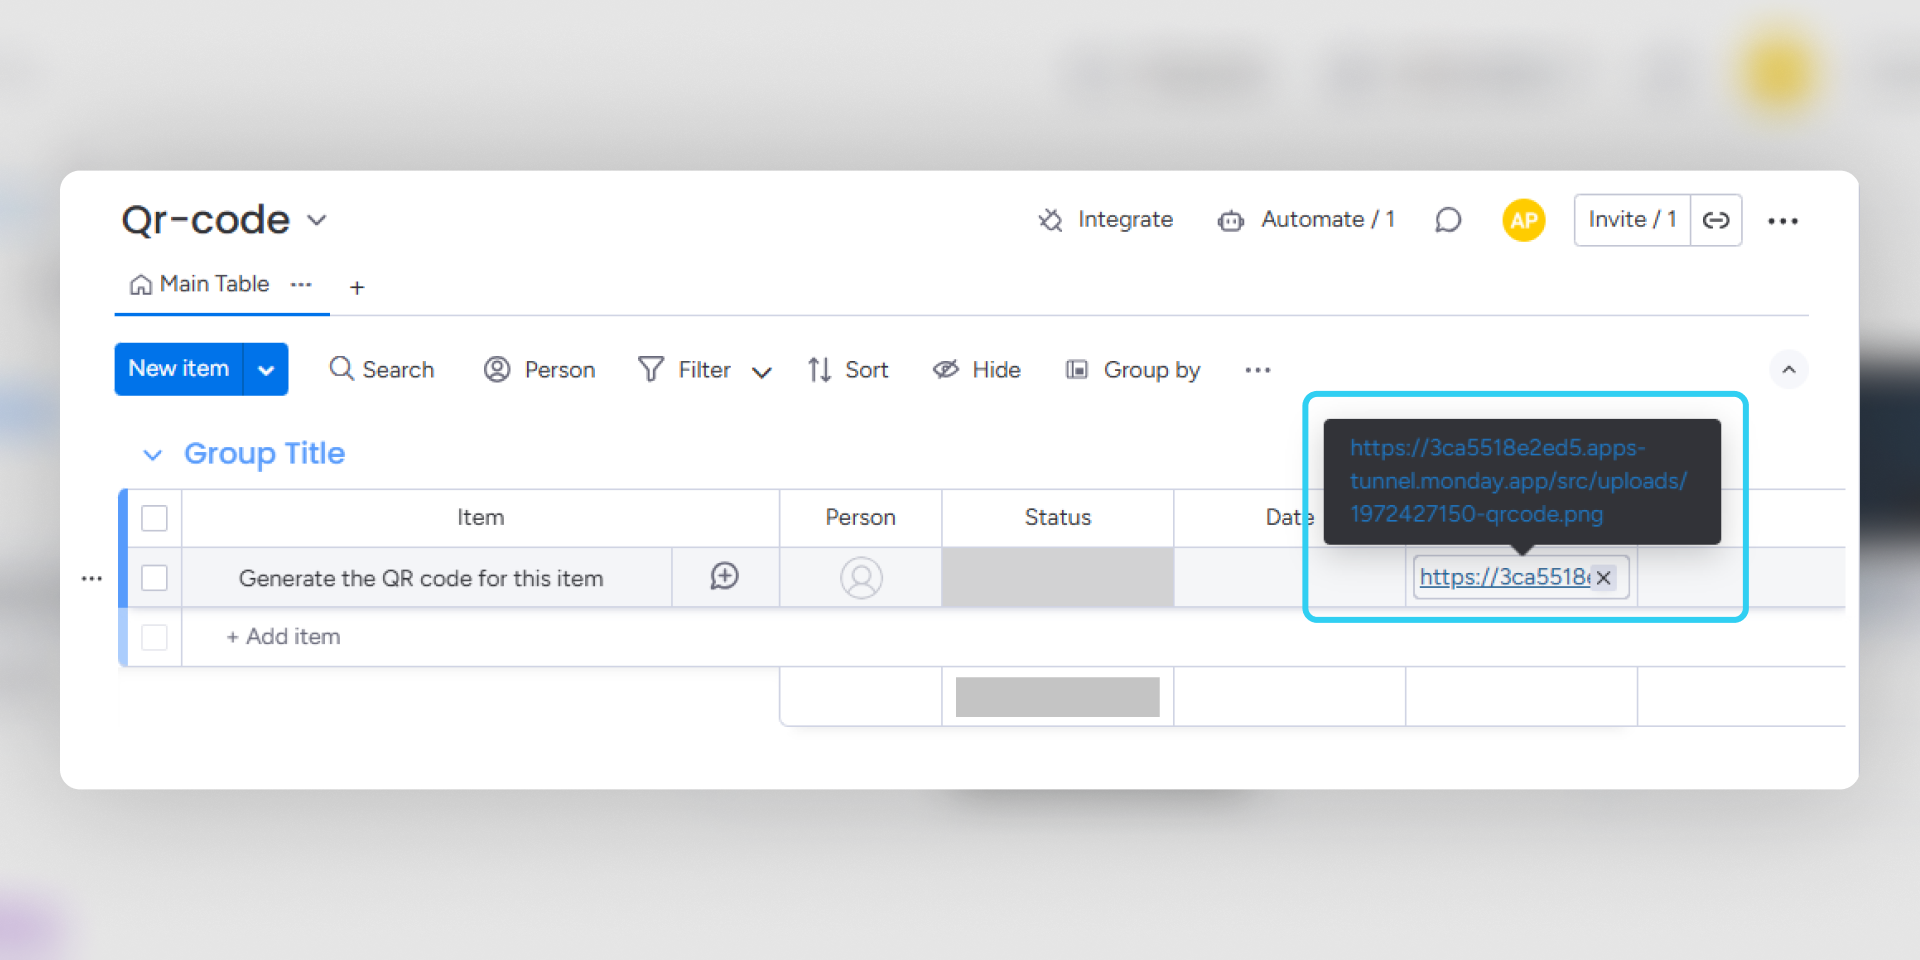Viewport: 1920px width, 960px height.
Task: Click the Date column header
Action: [1289, 518]
